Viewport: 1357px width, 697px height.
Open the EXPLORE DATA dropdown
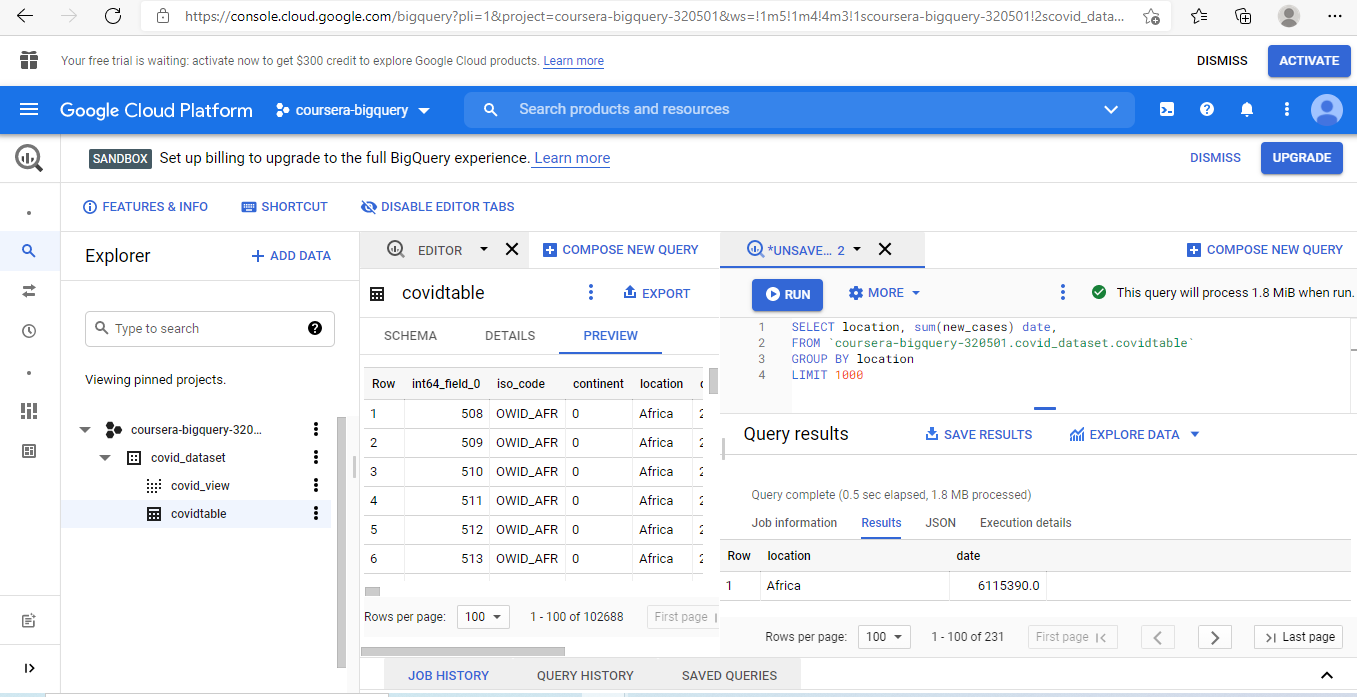[1134, 434]
